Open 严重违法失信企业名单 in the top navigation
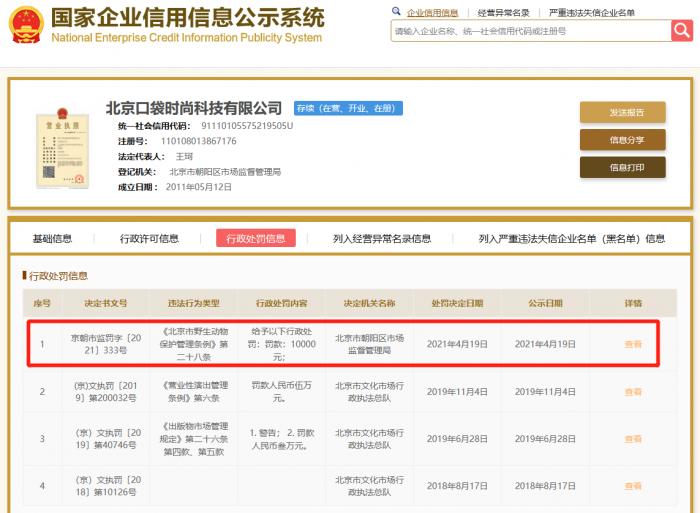This screenshot has height=513, width=700. (592, 13)
